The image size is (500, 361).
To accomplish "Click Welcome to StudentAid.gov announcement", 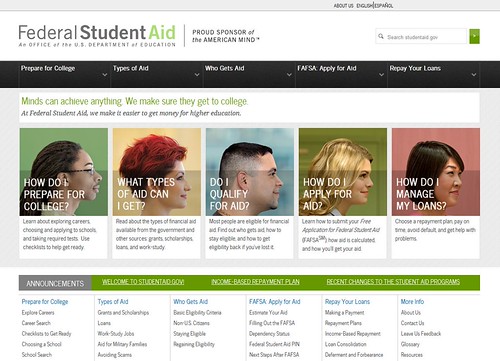I will tap(143, 282).
